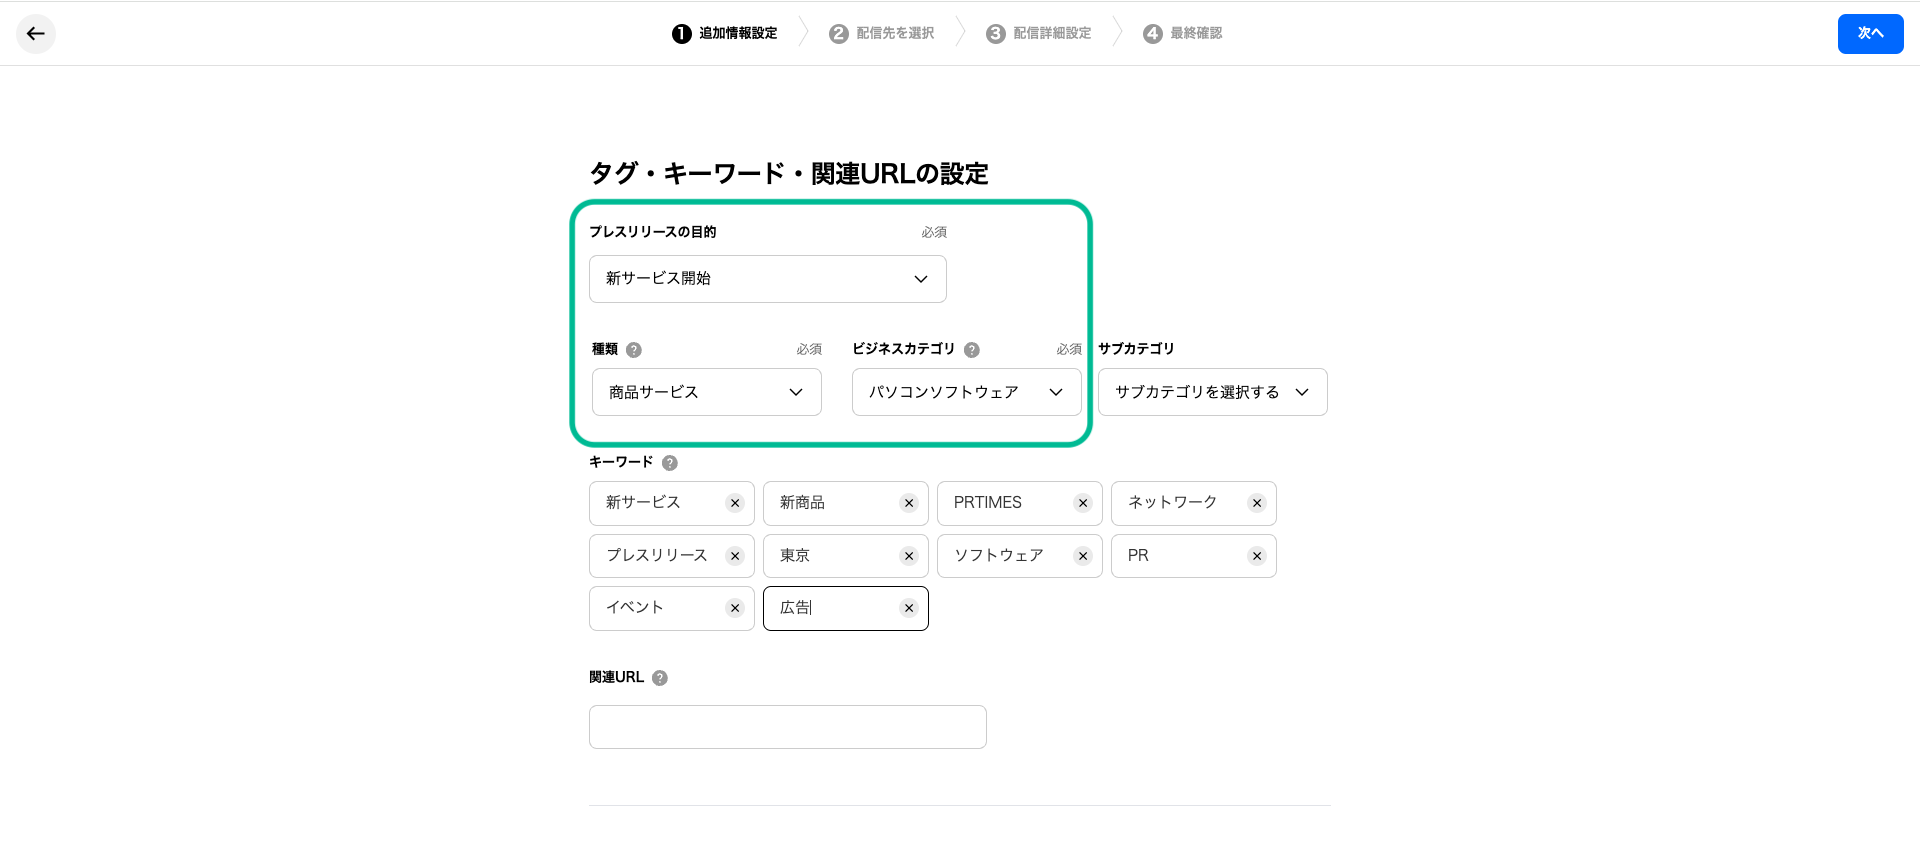1920x850 pixels.
Task: Remove the 新サービス keyword
Action: click(735, 503)
